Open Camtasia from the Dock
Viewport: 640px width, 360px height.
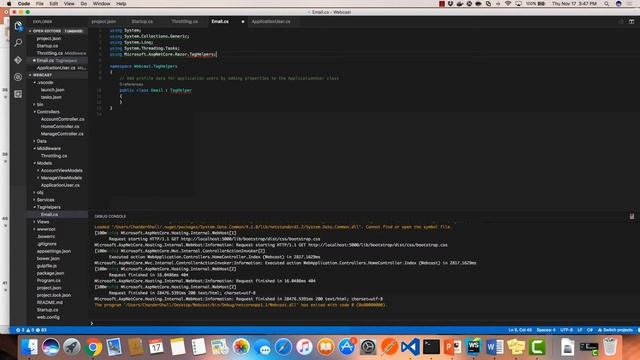[x=537, y=347]
